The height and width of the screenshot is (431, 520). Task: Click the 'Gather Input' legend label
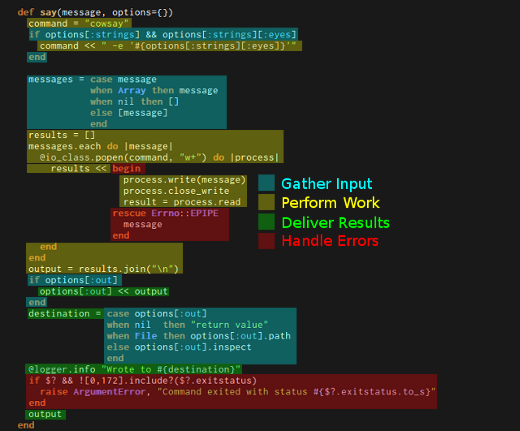tap(327, 184)
